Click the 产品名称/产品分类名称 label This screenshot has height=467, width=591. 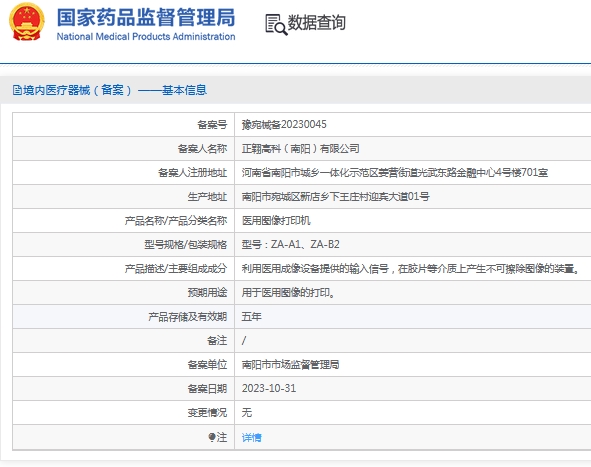tap(176, 220)
